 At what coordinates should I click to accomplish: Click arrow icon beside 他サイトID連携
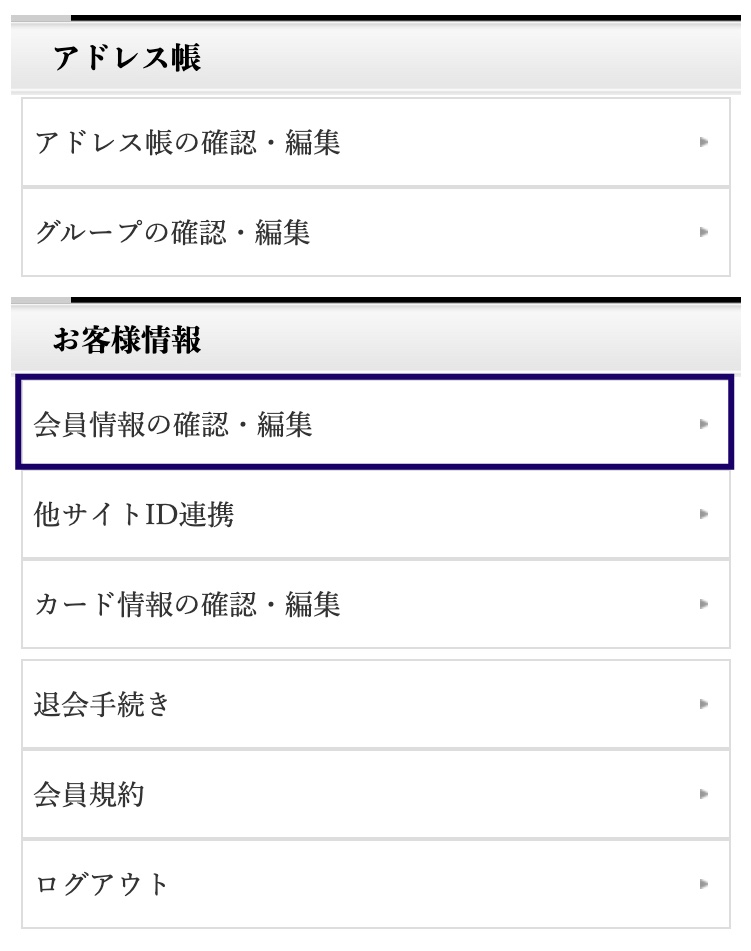coord(704,514)
